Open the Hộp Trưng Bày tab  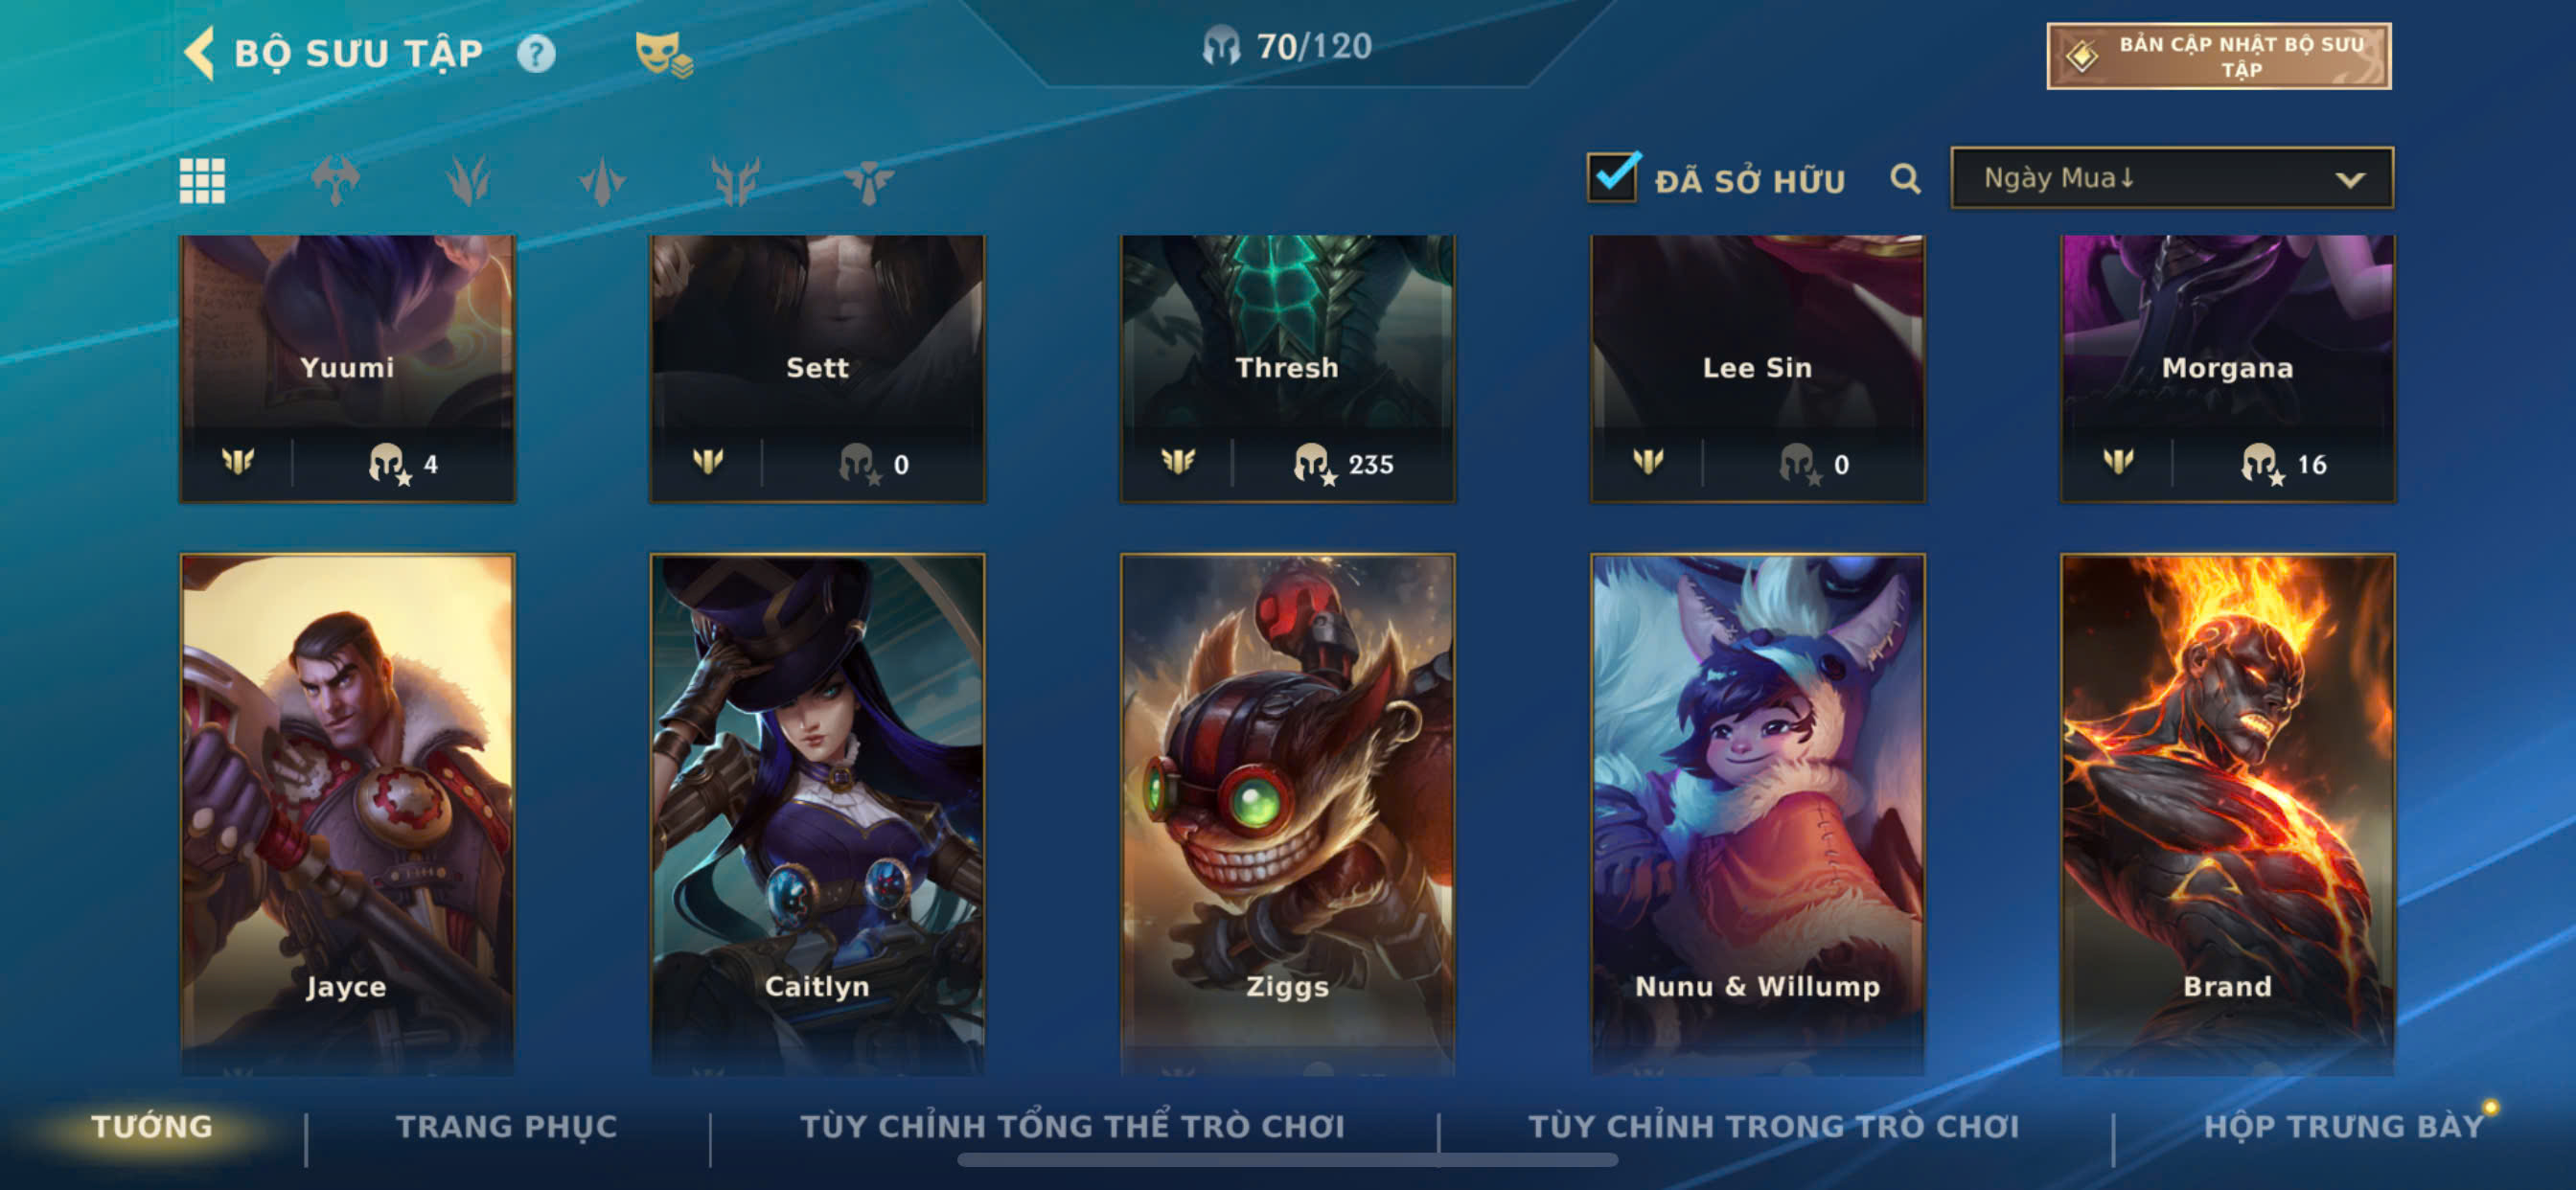pos(2343,1126)
